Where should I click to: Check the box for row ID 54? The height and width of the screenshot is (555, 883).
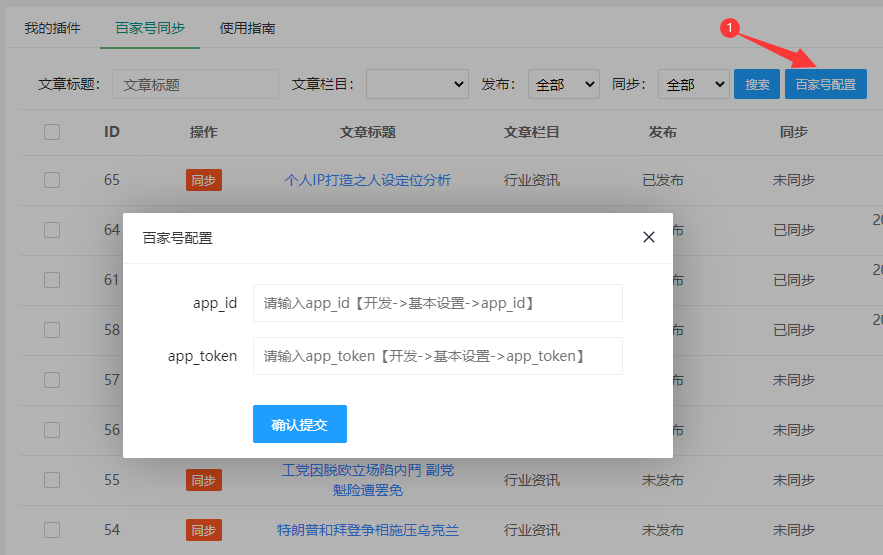(52, 530)
